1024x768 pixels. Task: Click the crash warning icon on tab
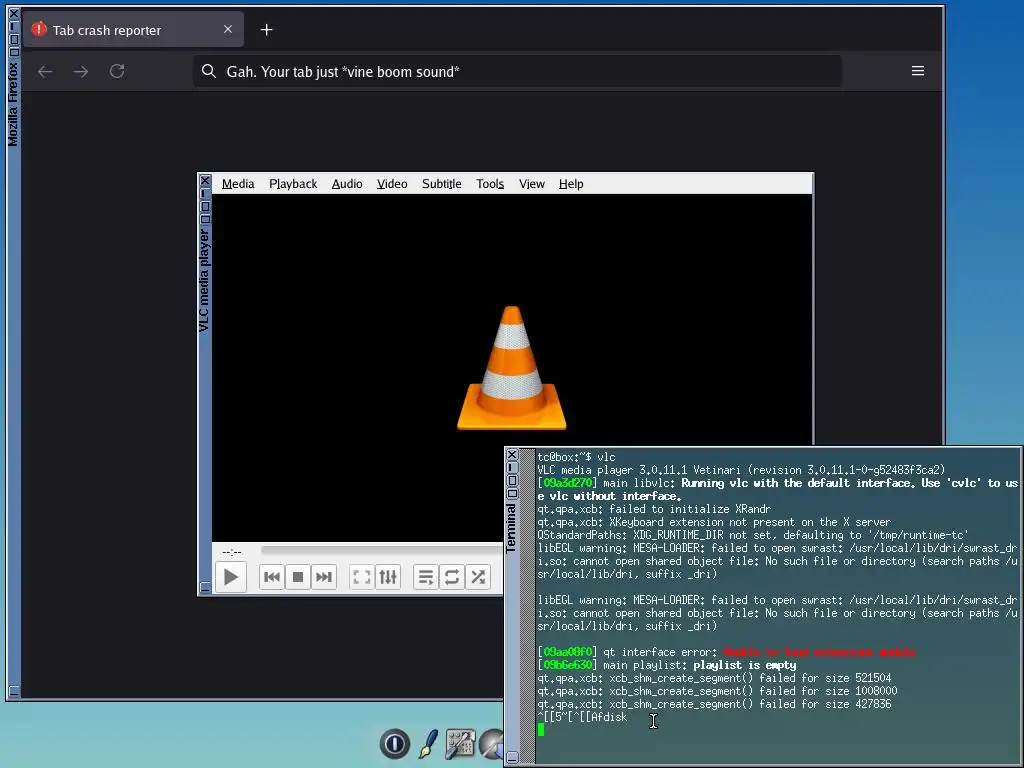[x=39, y=29]
